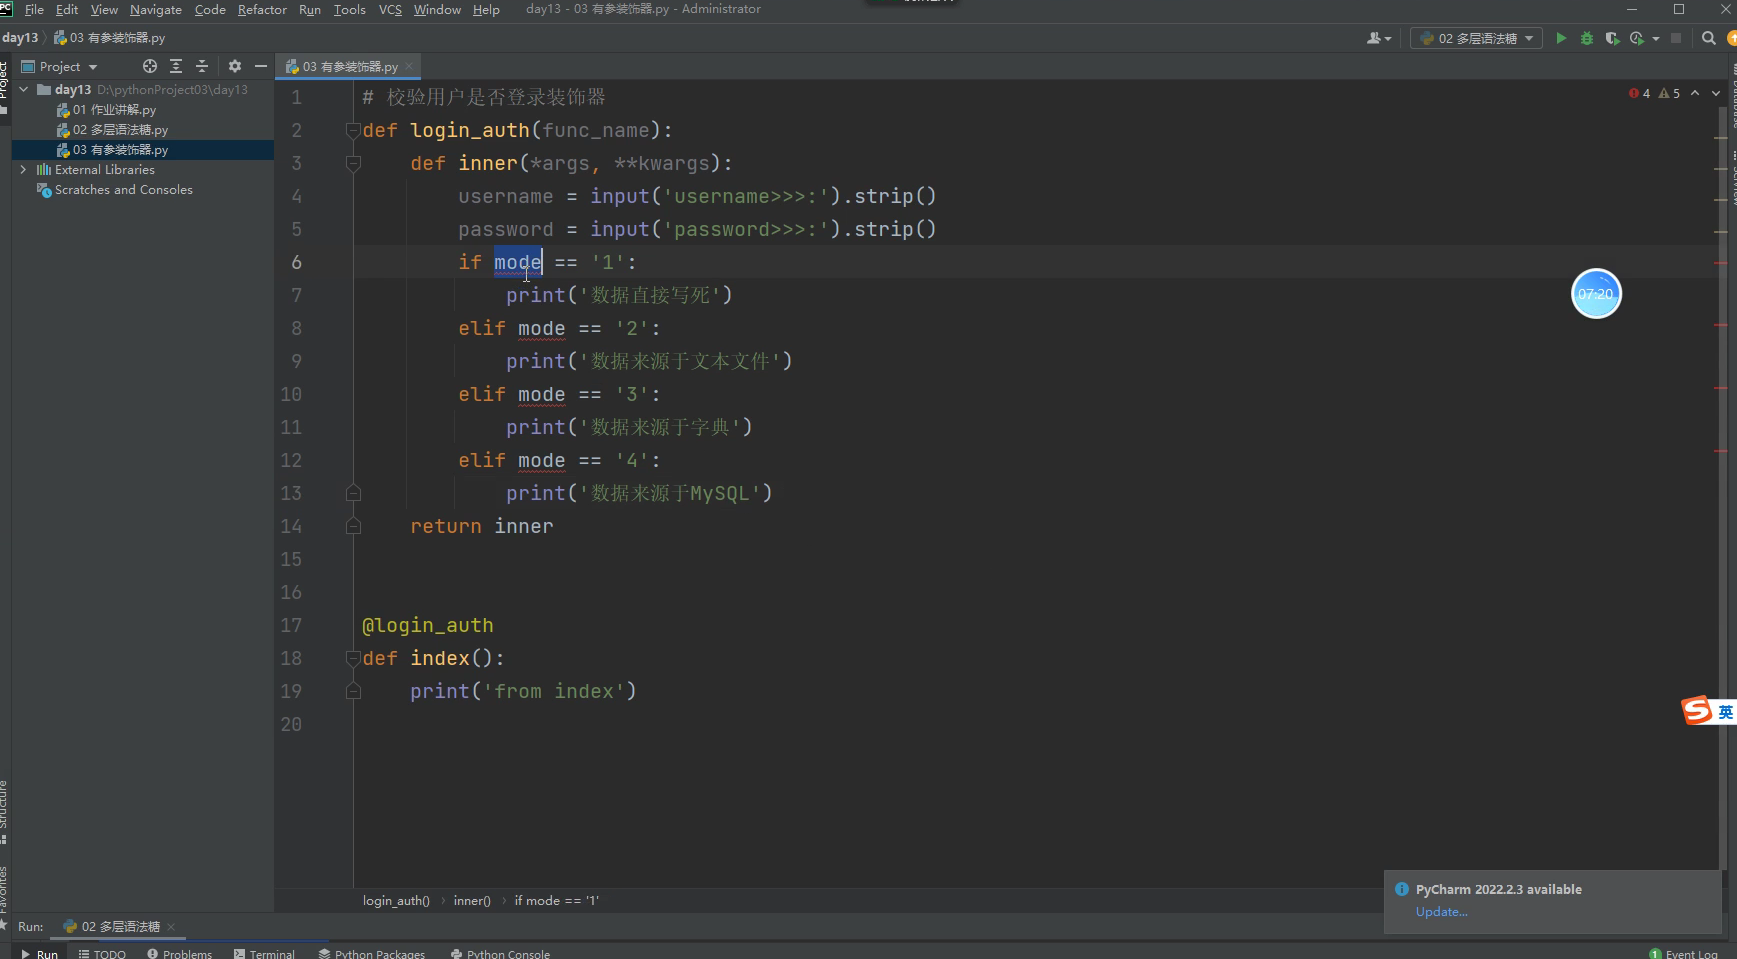
Task: Click the login_auth() breadcrumb
Action: (396, 900)
